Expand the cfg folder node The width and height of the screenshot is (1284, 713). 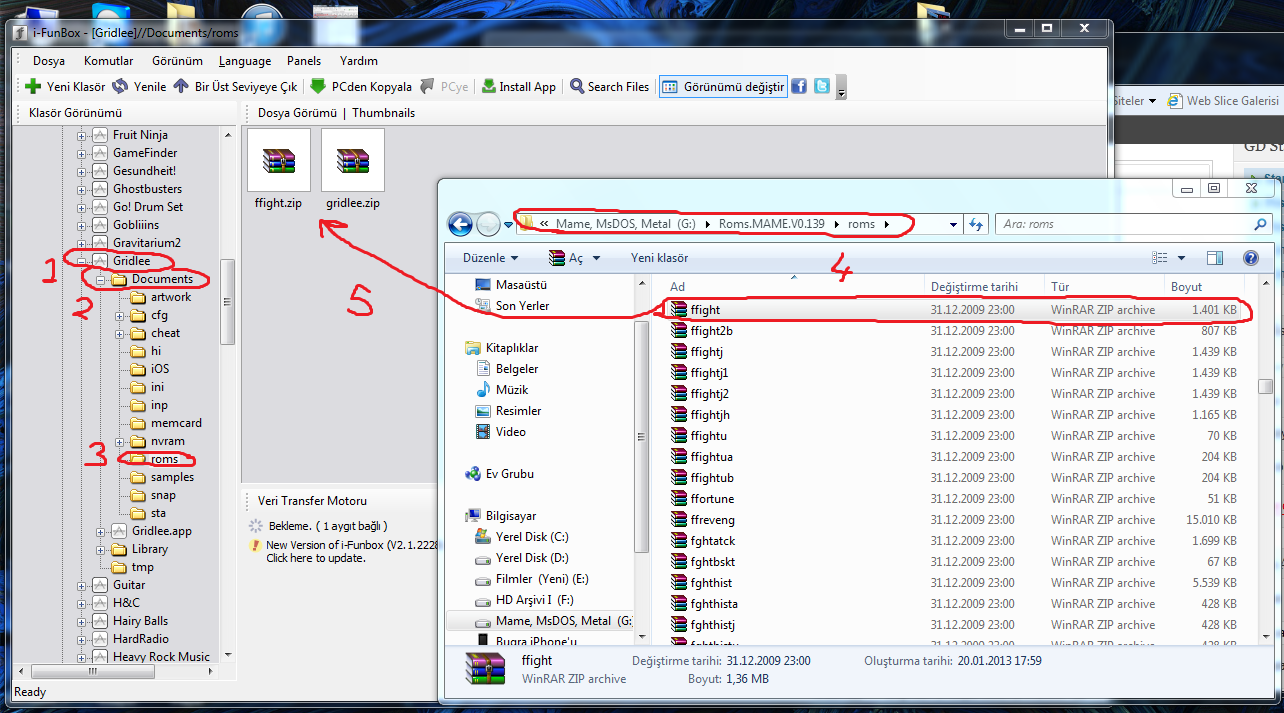[120, 315]
